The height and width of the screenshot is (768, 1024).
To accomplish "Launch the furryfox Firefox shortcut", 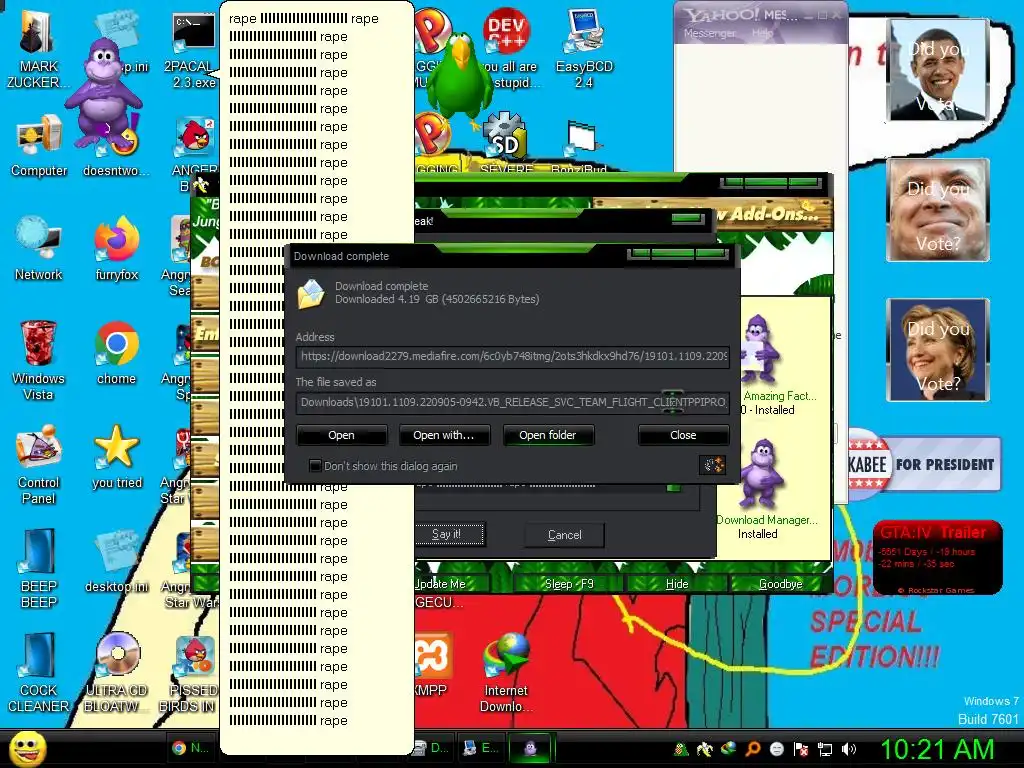I will pyautogui.click(x=117, y=249).
